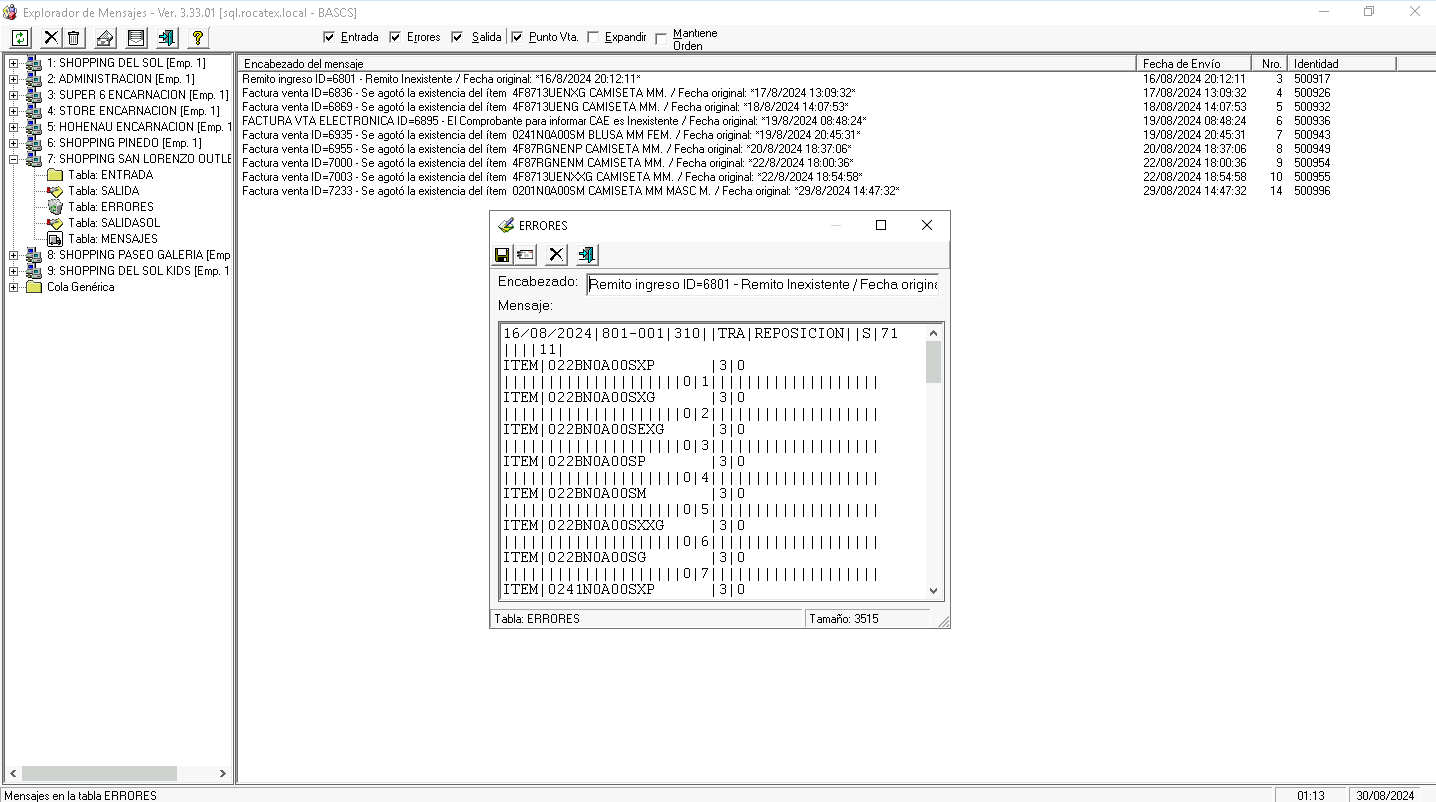Click the exit door icon in main toolbar
Viewport: 1436px width, 802px height.
(x=167, y=38)
